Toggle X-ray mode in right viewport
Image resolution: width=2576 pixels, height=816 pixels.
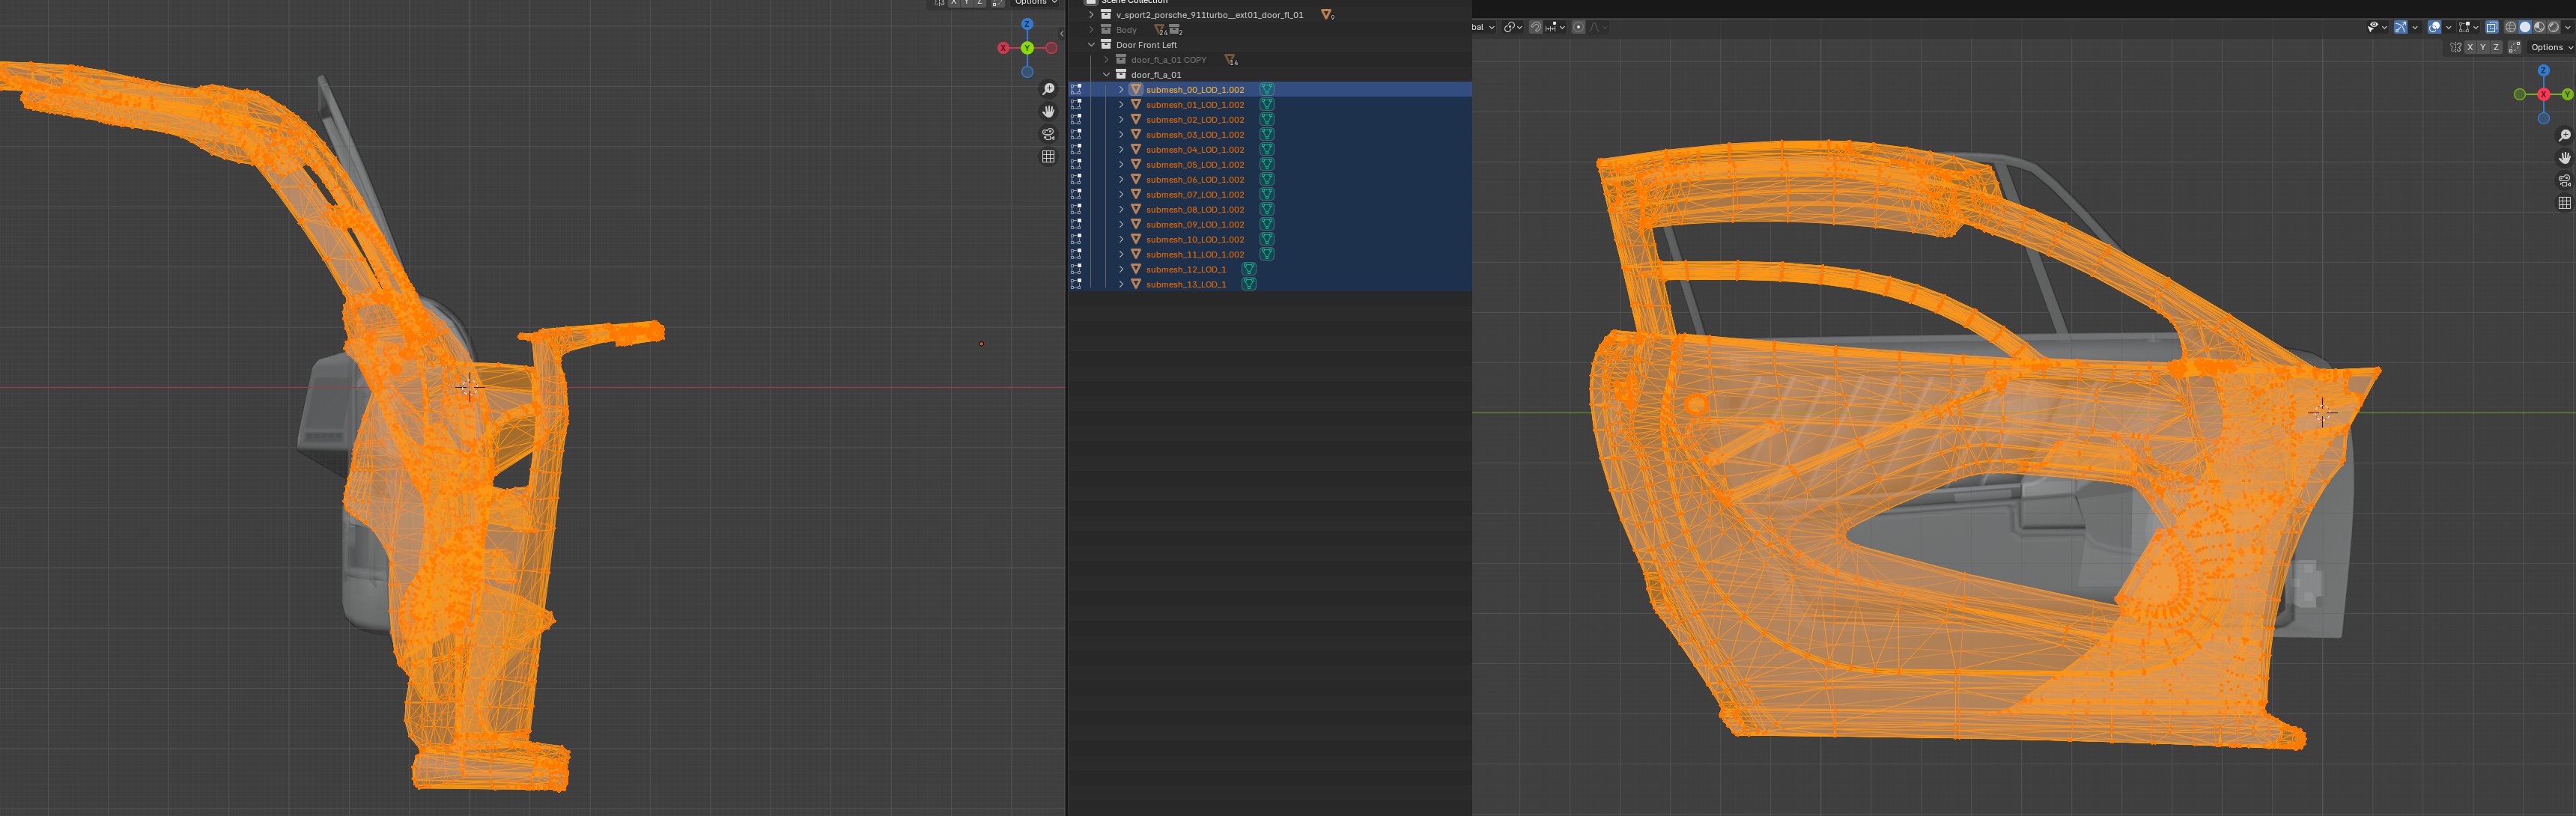pyautogui.click(x=2492, y=27)
